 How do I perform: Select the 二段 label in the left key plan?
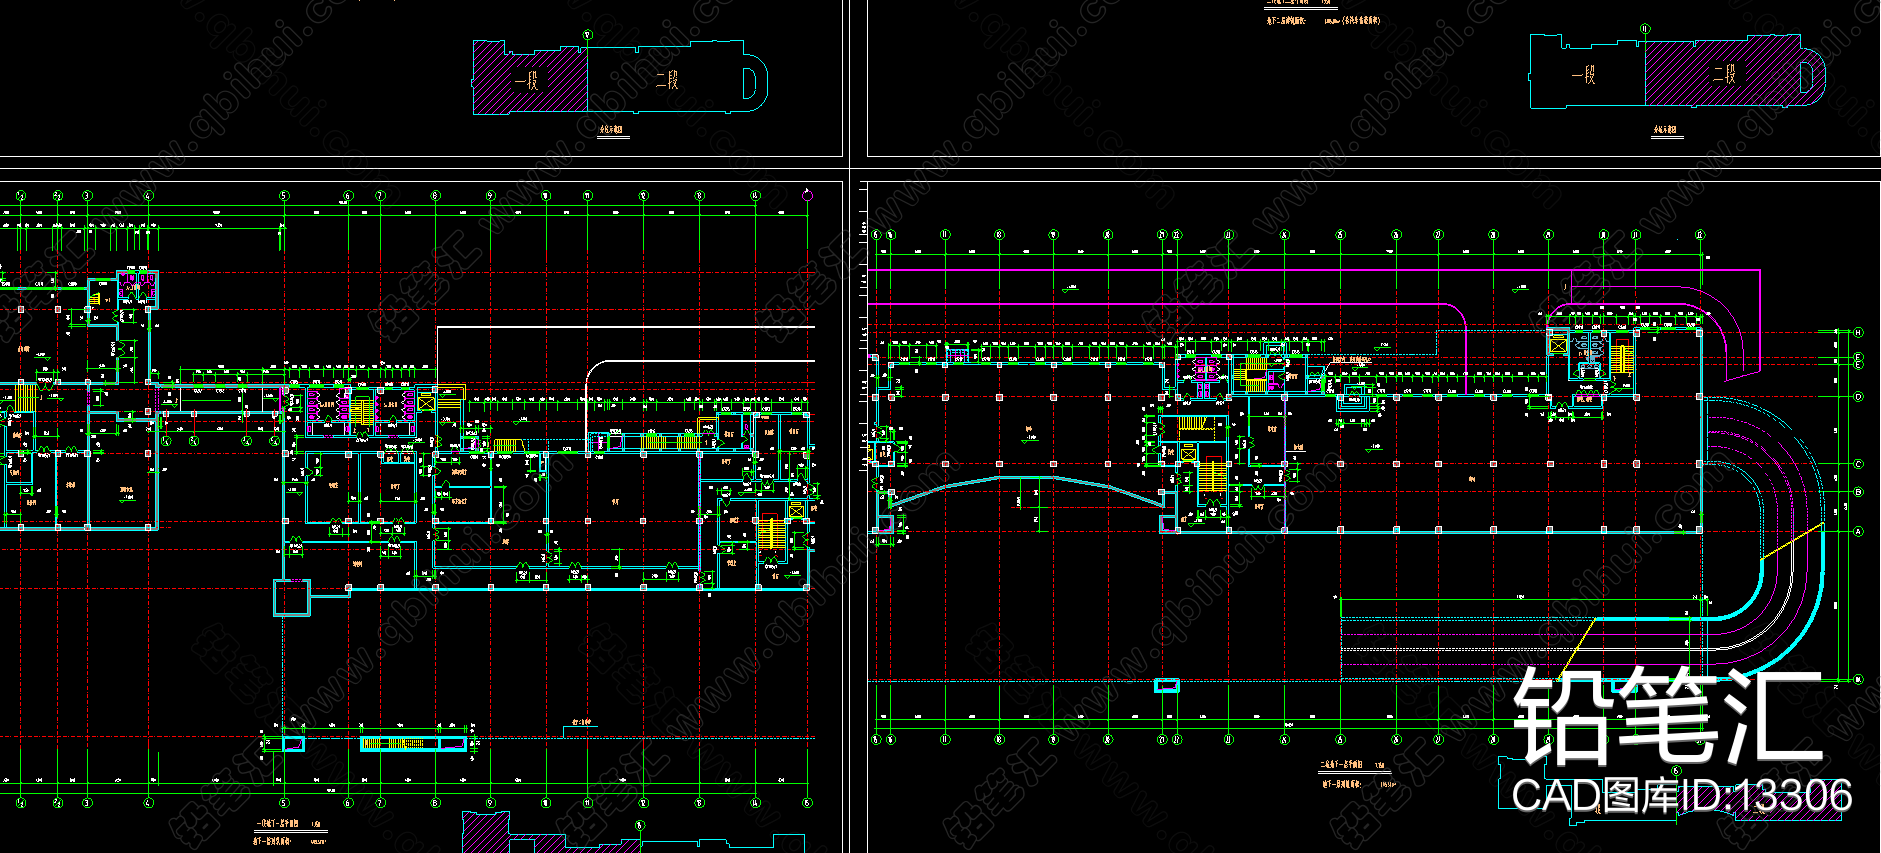click(x=667, y=80)
